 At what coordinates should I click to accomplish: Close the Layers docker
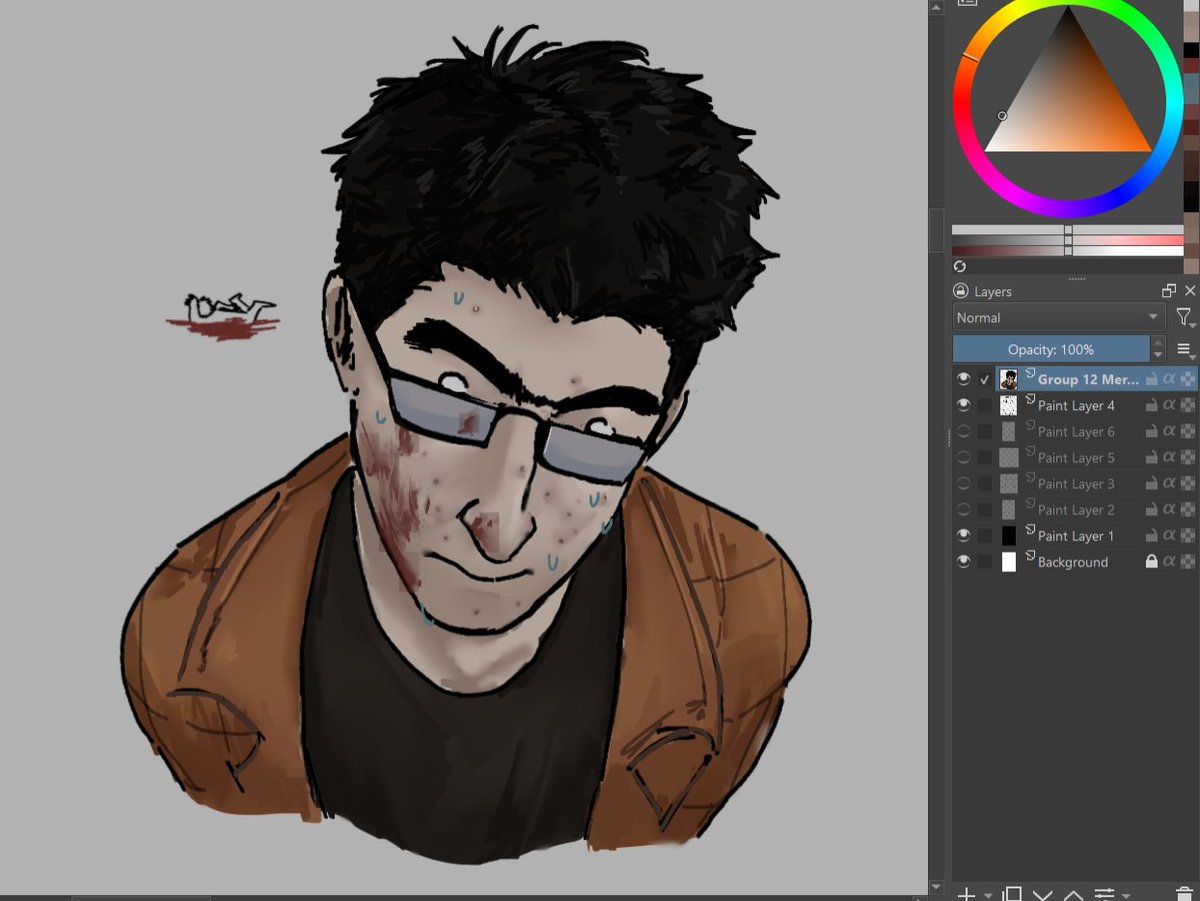point(1189,291)
